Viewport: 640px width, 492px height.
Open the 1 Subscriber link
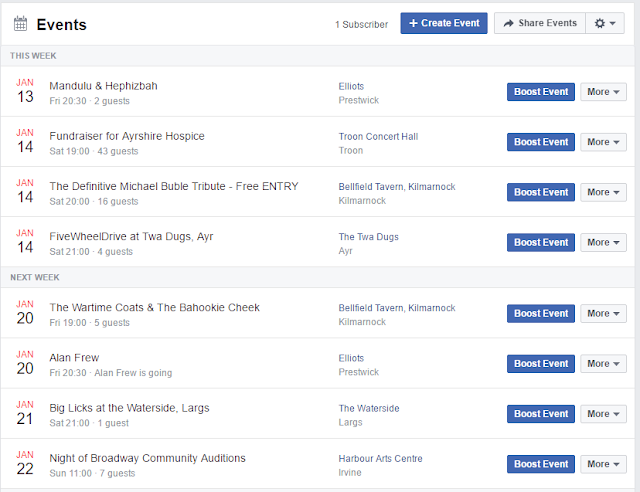point(361,24)
